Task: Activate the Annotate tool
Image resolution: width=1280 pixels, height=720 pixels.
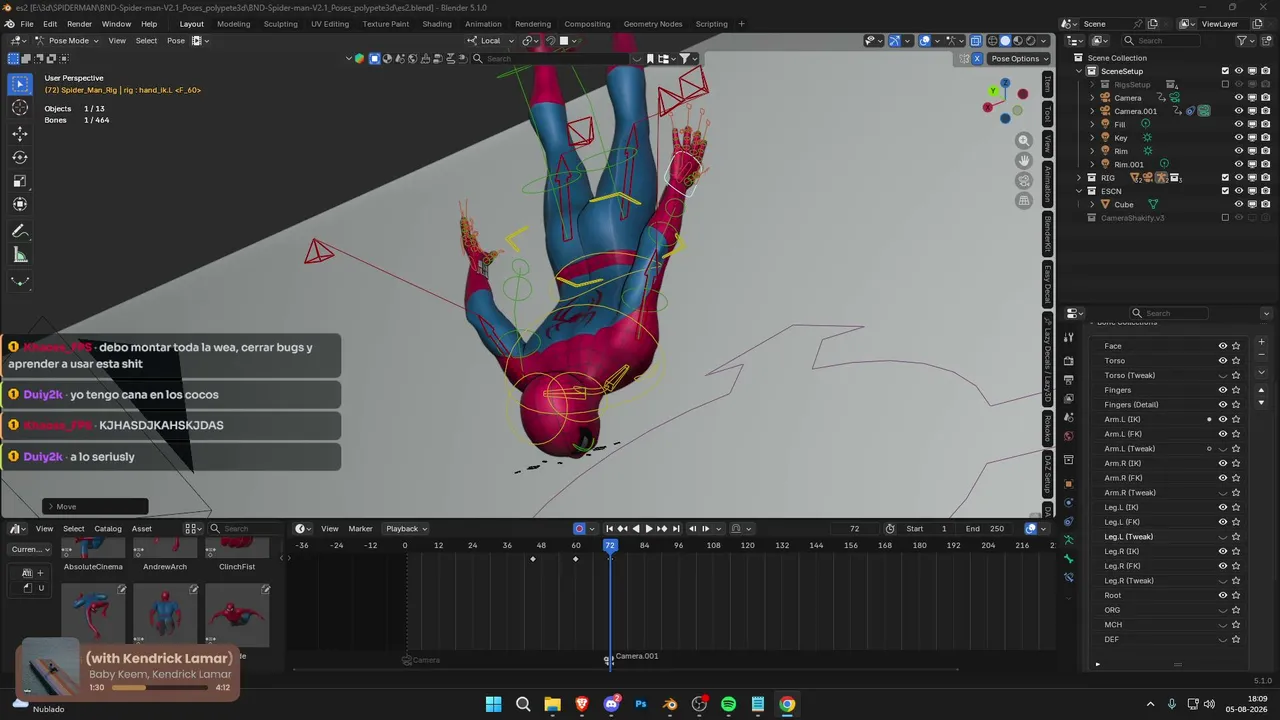Action: point(20,231)
